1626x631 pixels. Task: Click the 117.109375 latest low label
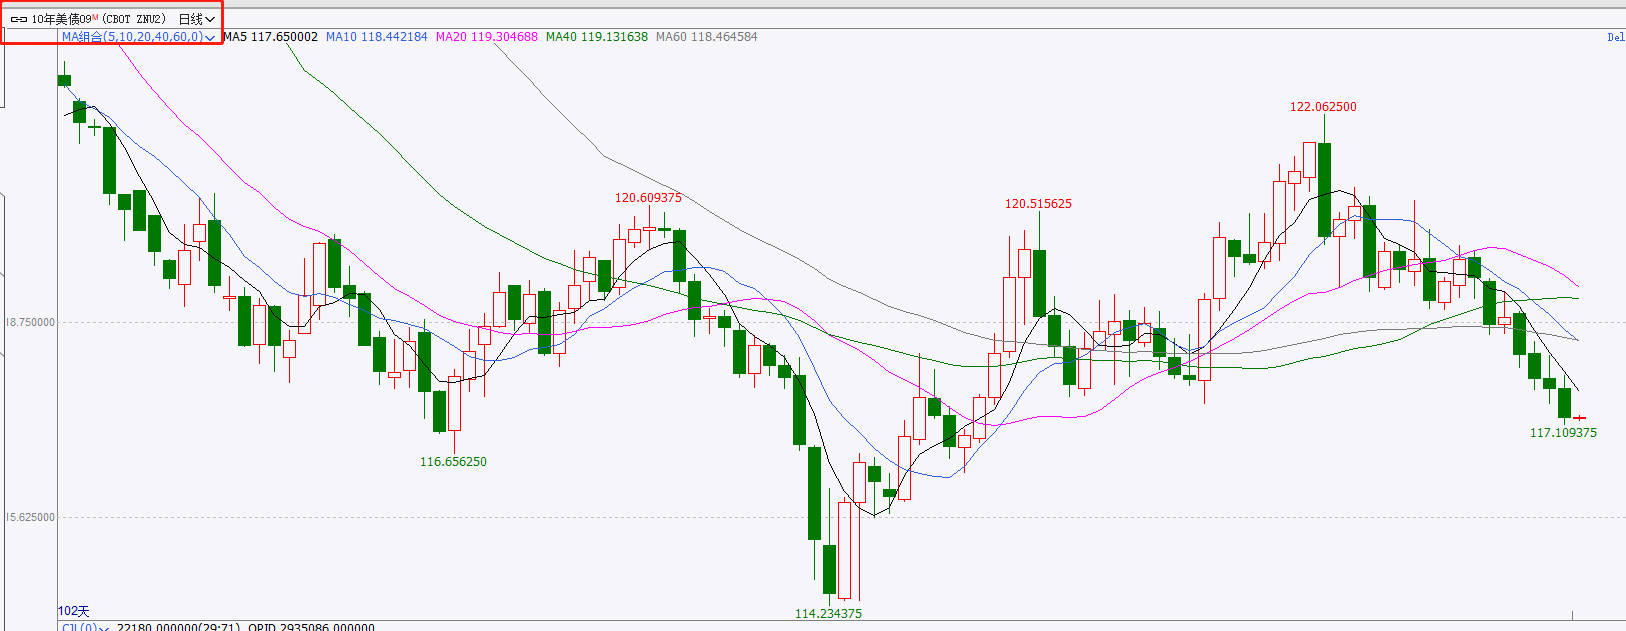(1563, 433)
